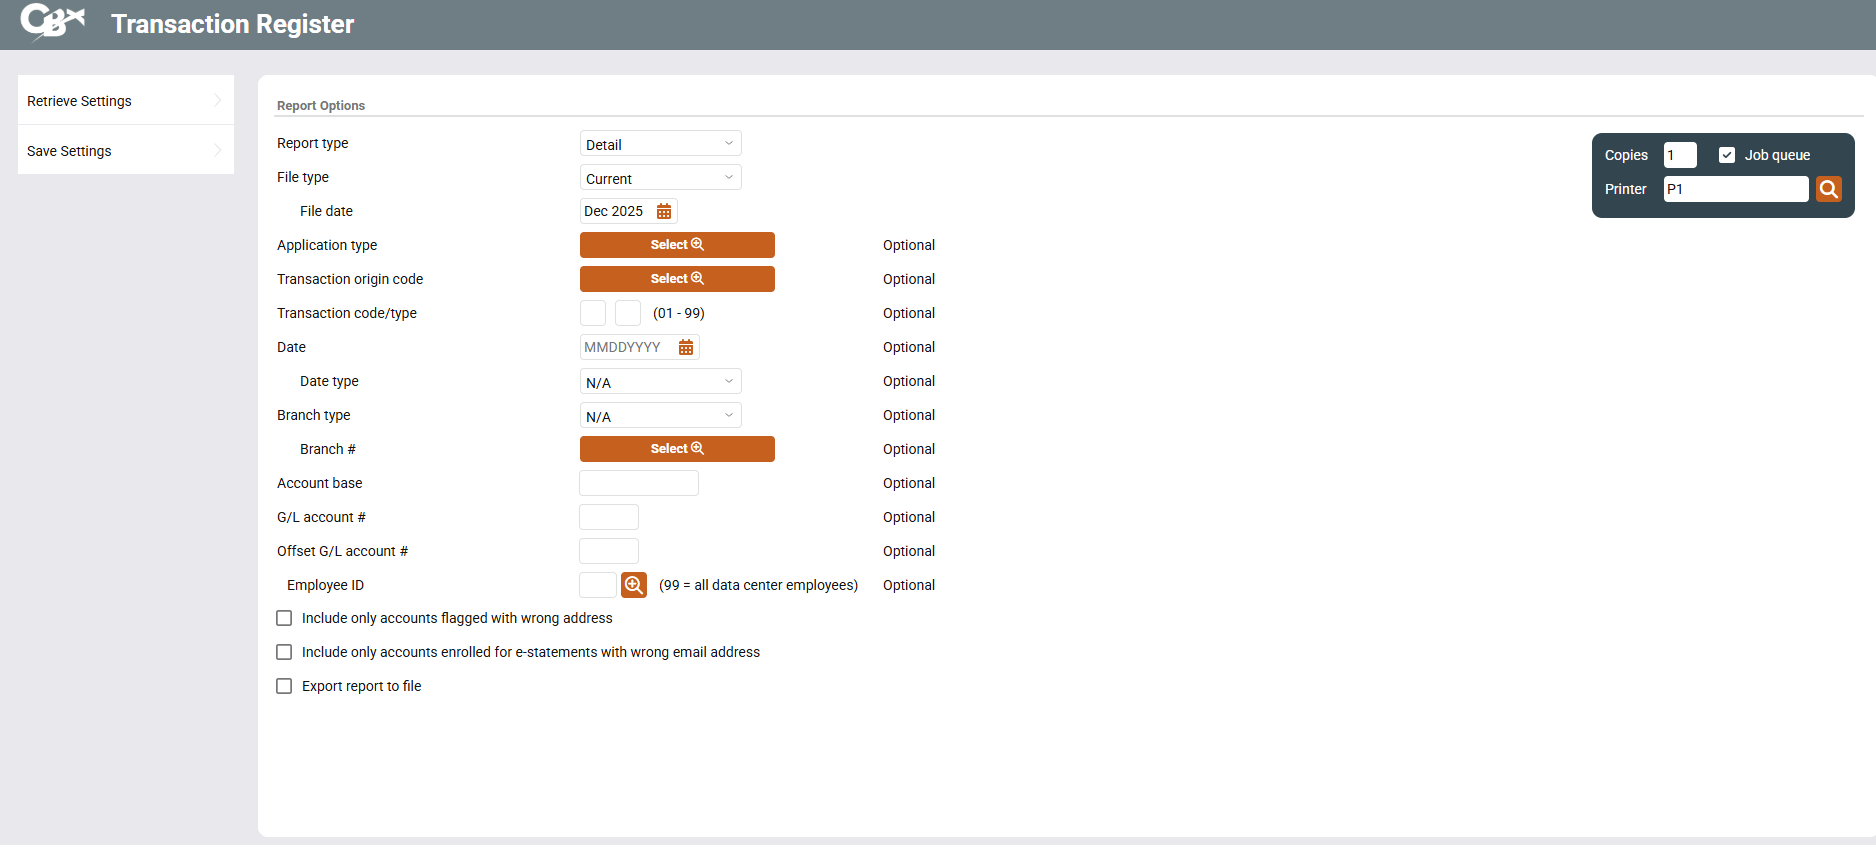This screenshot has width=1876, height=845.
Task: Click the Account base input field
Action: [x=639, y=483]
